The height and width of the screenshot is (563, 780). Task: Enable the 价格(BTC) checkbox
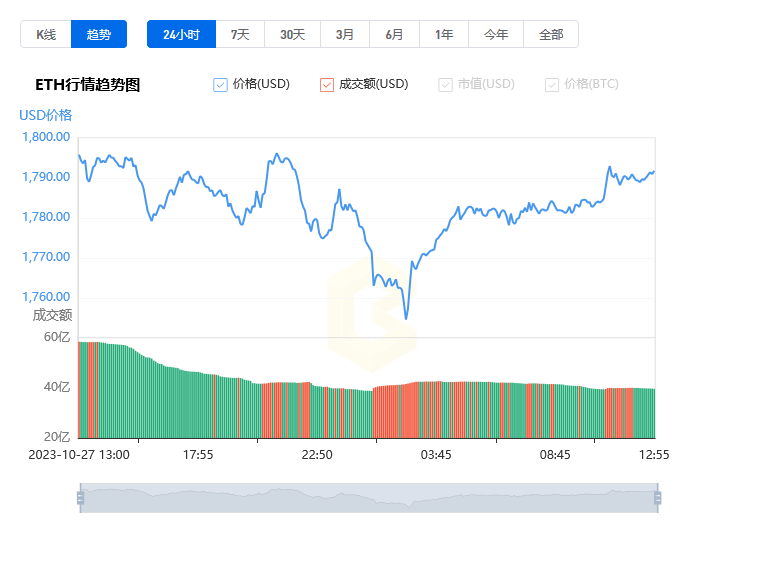tap(552, 85)
